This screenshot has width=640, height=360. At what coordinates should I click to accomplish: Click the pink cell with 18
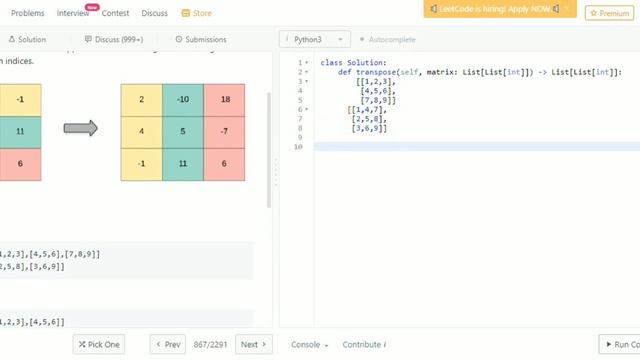coord(224,100)
